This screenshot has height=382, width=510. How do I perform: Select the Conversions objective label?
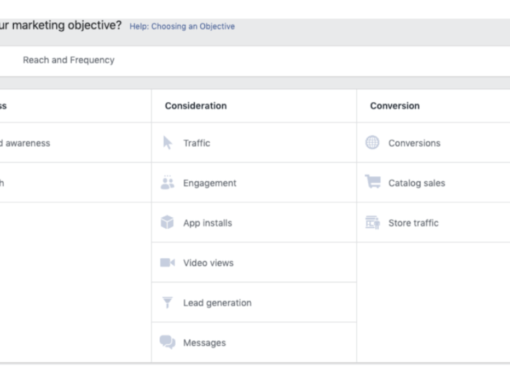click(x=414, y=143)
